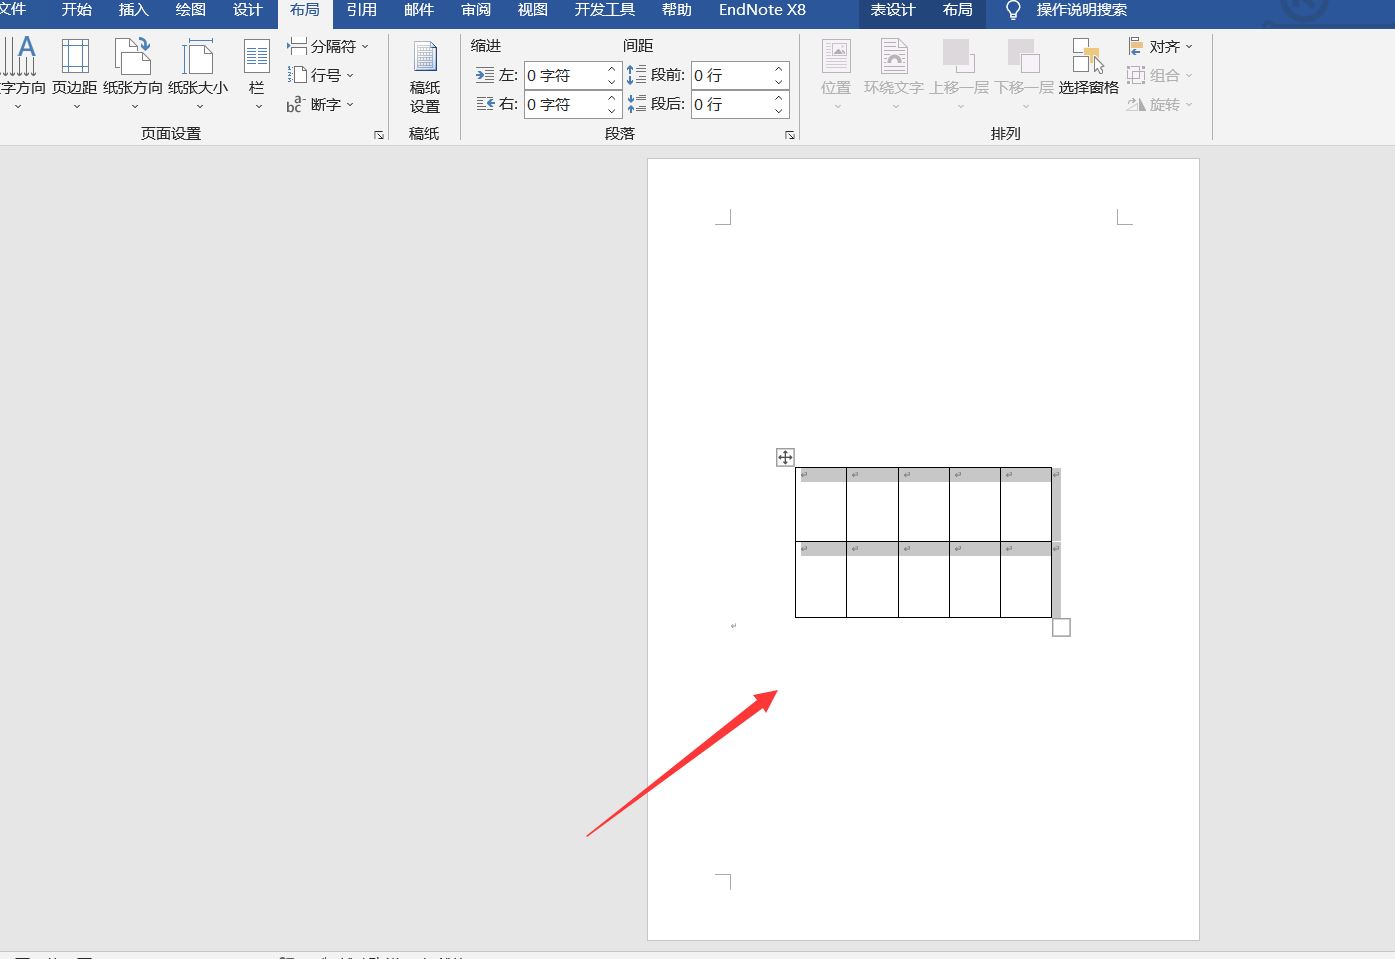Open the Align (对齐) dropdown

point(1160,46)
